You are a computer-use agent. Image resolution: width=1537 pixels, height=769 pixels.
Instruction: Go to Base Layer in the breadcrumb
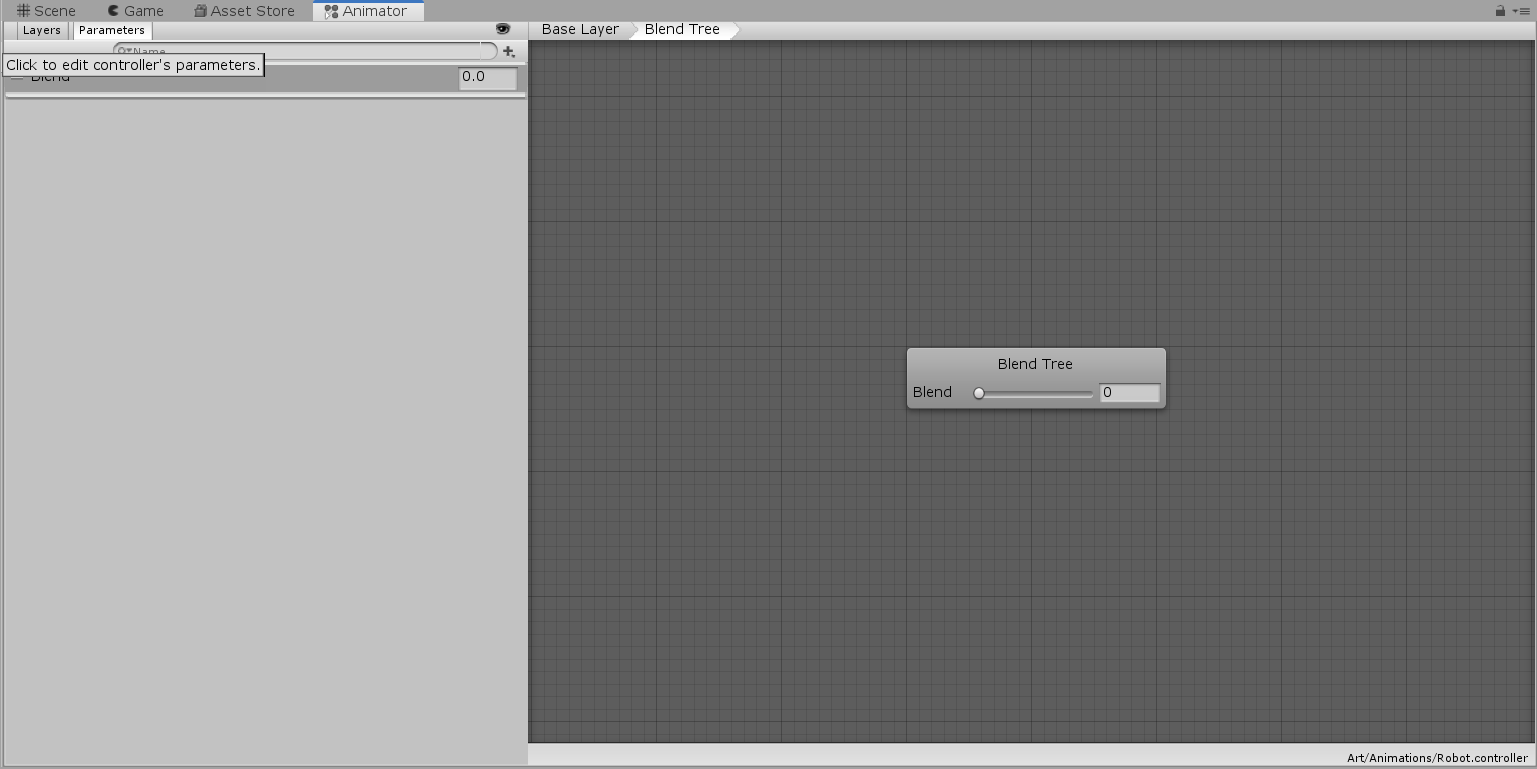(x=580, y=29)
